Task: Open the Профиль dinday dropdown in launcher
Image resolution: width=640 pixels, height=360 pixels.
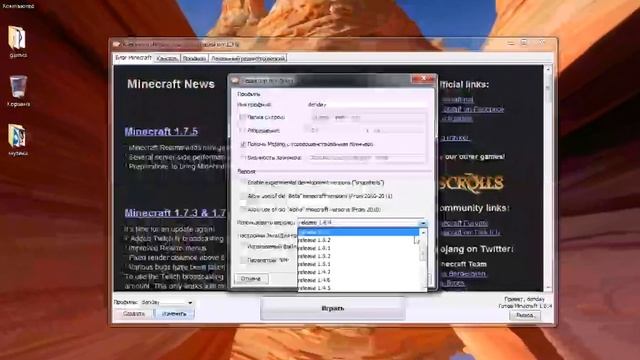Action: 167,302
